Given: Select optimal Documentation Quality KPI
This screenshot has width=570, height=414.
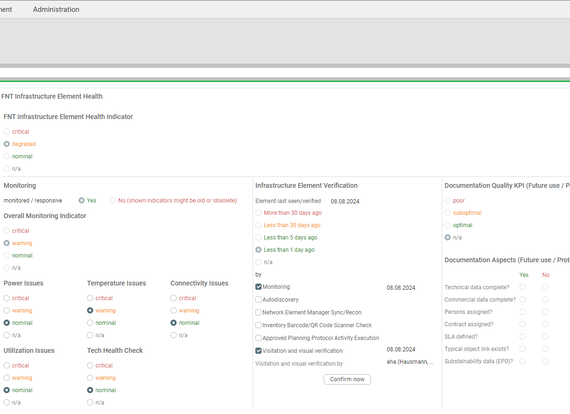Looking at the screenshot, I should (447, 225).
